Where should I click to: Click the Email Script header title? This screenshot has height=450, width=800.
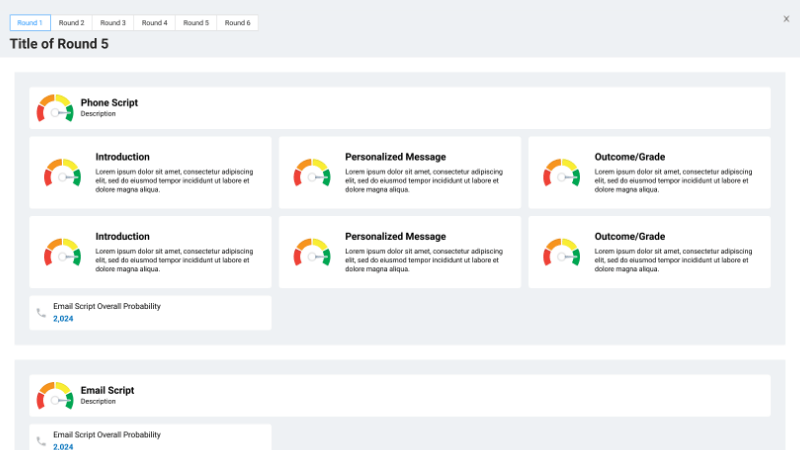click(x=107, y=390)
